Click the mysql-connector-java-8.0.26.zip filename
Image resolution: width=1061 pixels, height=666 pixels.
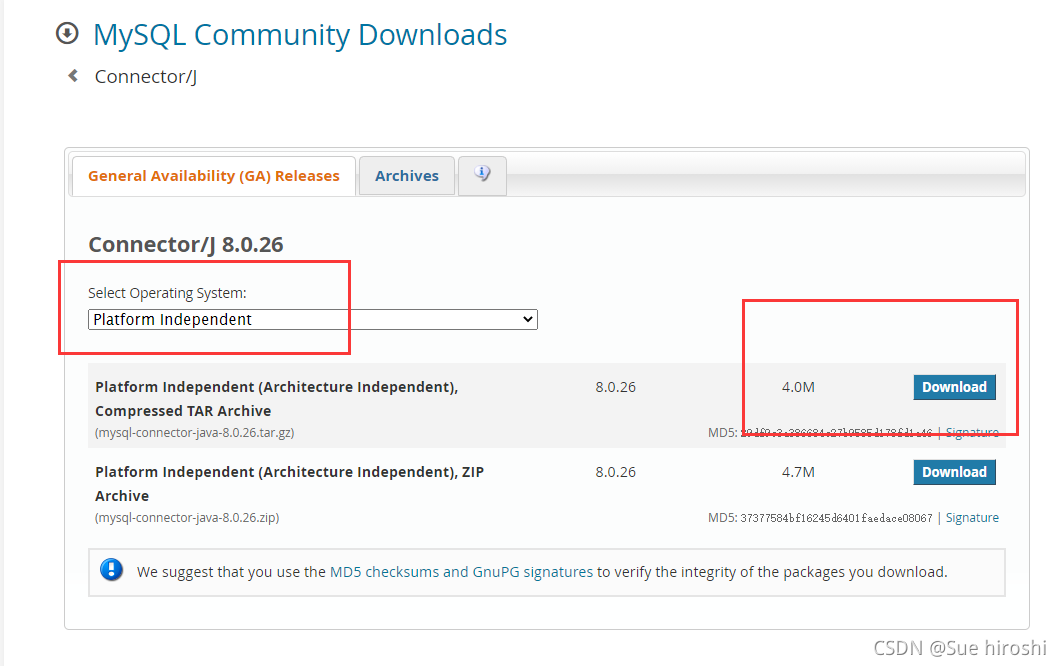pos(187,518)
